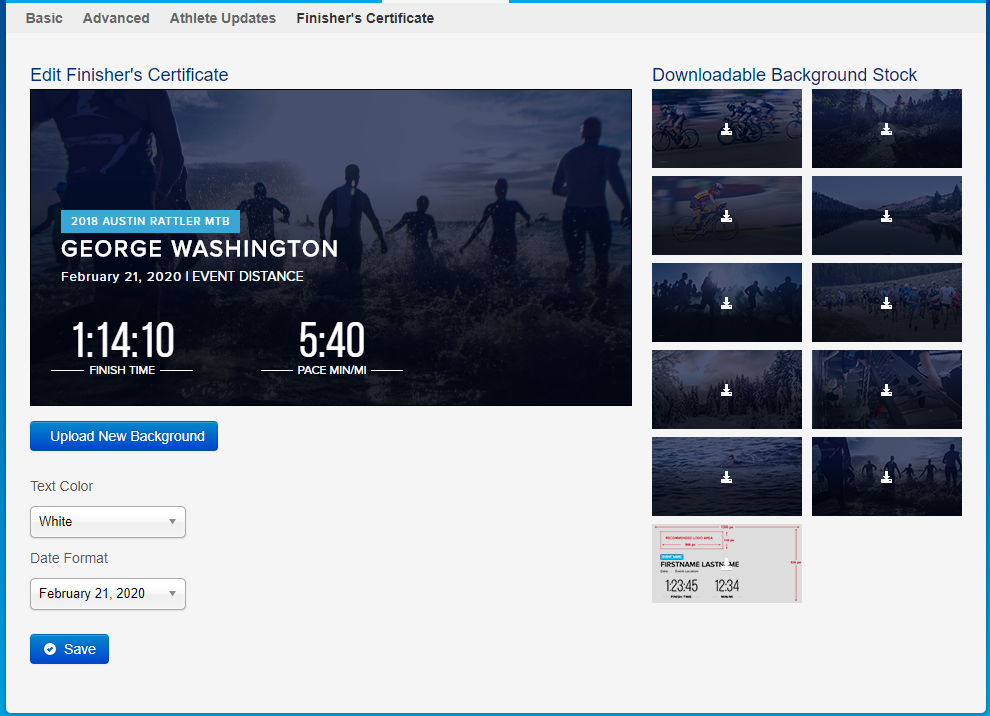Open the Text Color dropdown
The width and height of the screenshot is (990, 716).
pyautogui.click(x=108, y=521)
